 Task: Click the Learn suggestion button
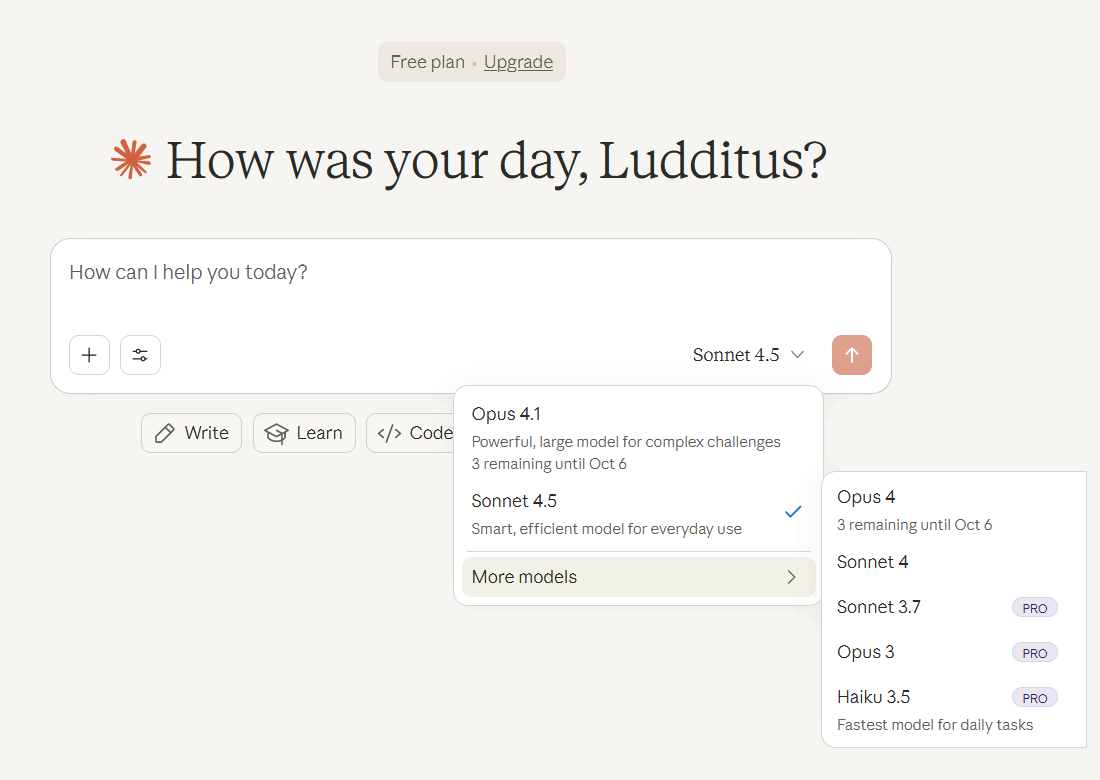click(x=304, y=433)
